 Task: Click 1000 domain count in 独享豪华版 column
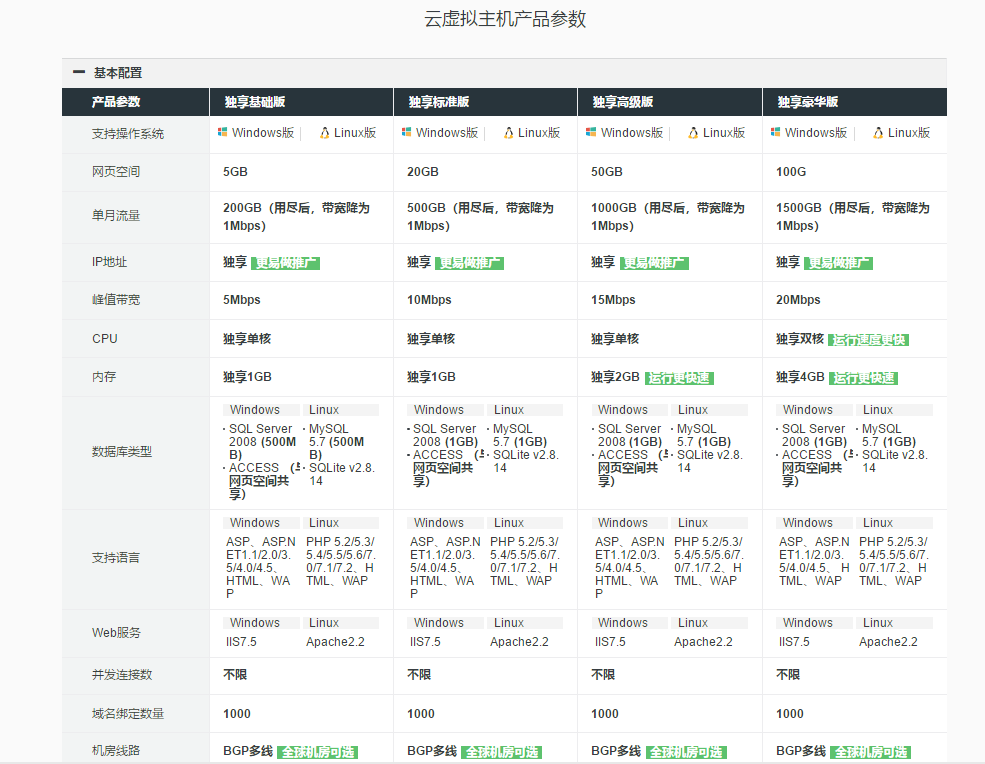pyautogui.click(x=790, y=714)
